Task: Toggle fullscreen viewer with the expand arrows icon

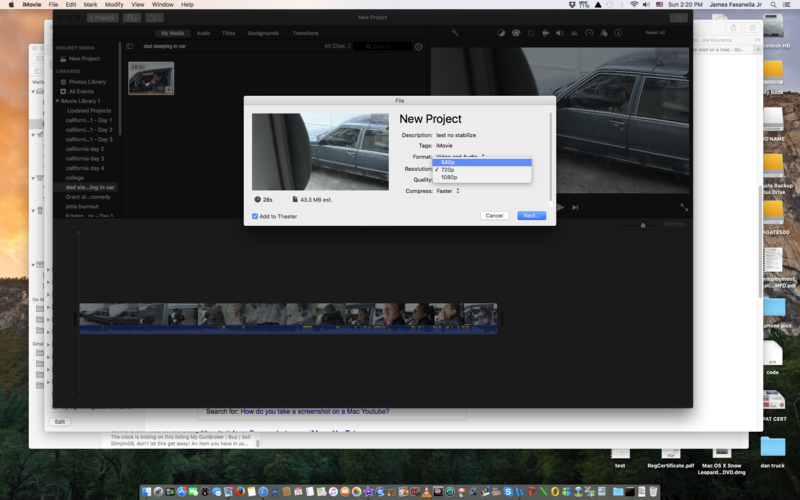Action: 684,207
